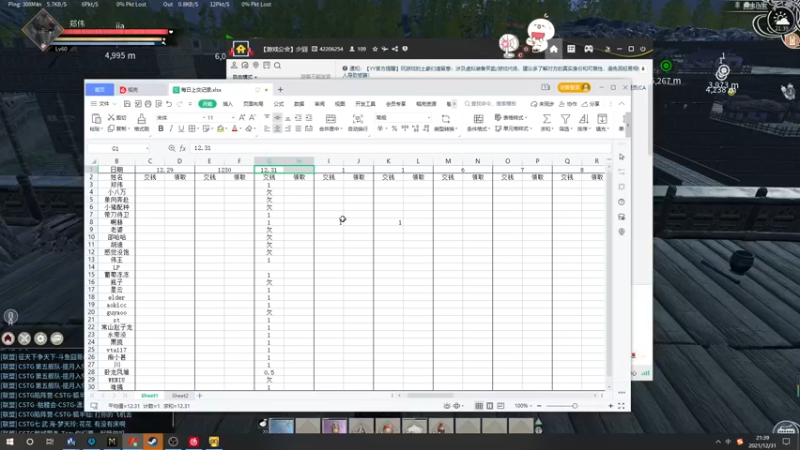Collapse the ribbon with the chevron
Viewport: 800px width, 450px height.
coord(621,104)
